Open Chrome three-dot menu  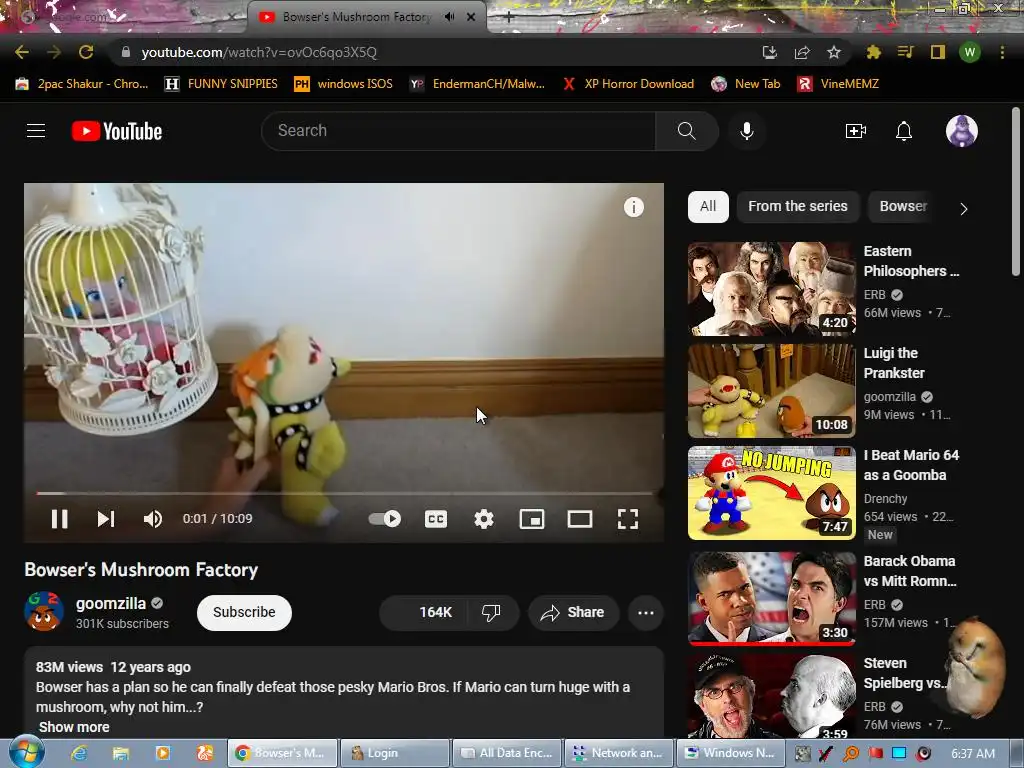point(1002,52)
